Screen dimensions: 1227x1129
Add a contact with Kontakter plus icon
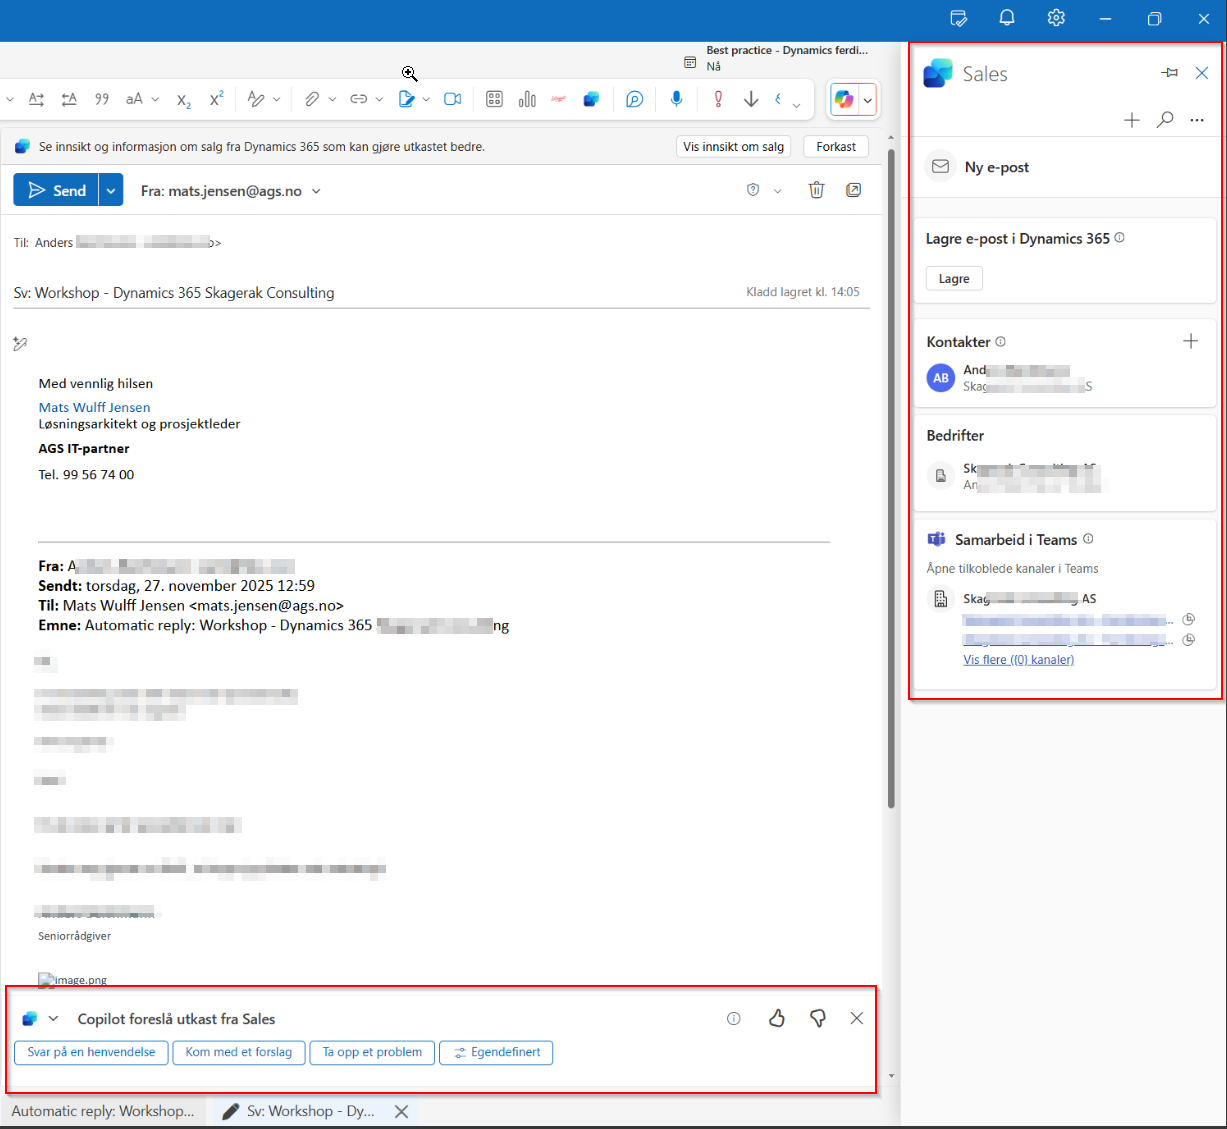coord(1190,341)
